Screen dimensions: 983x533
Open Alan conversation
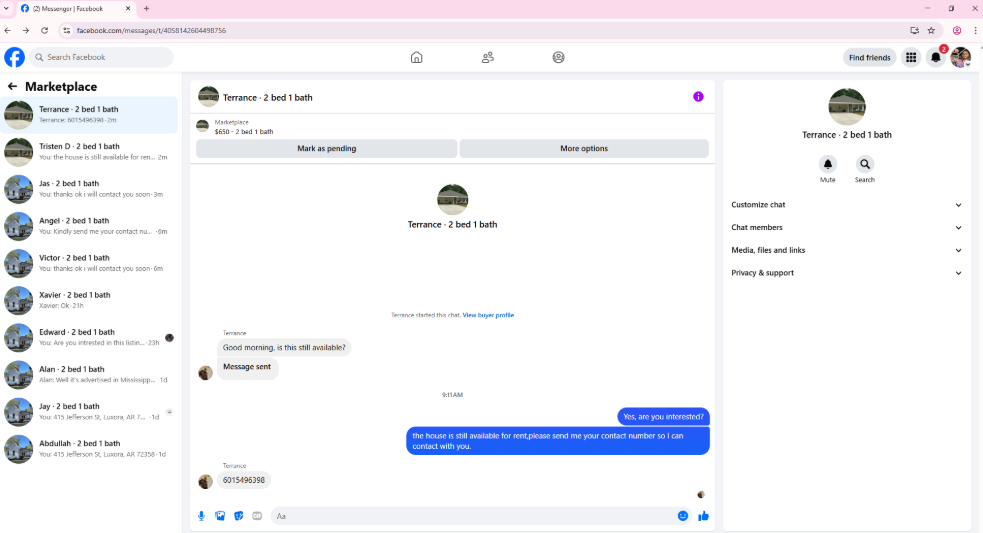point(90,374)
